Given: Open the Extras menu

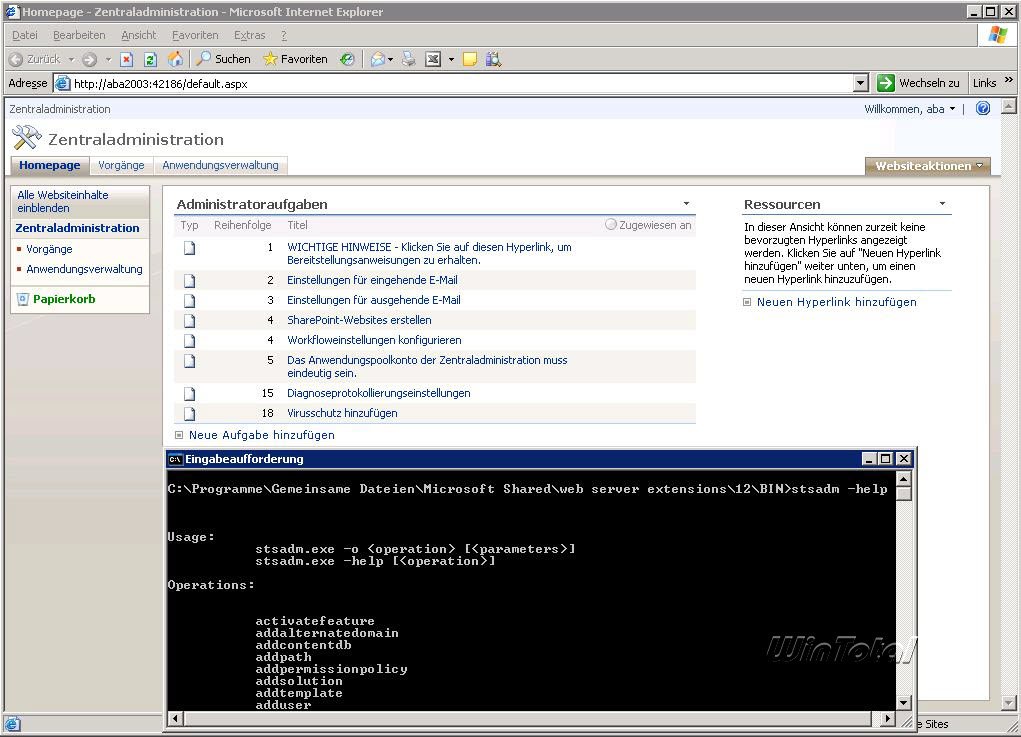Looking at the screenshot, I should pos(249,35).
